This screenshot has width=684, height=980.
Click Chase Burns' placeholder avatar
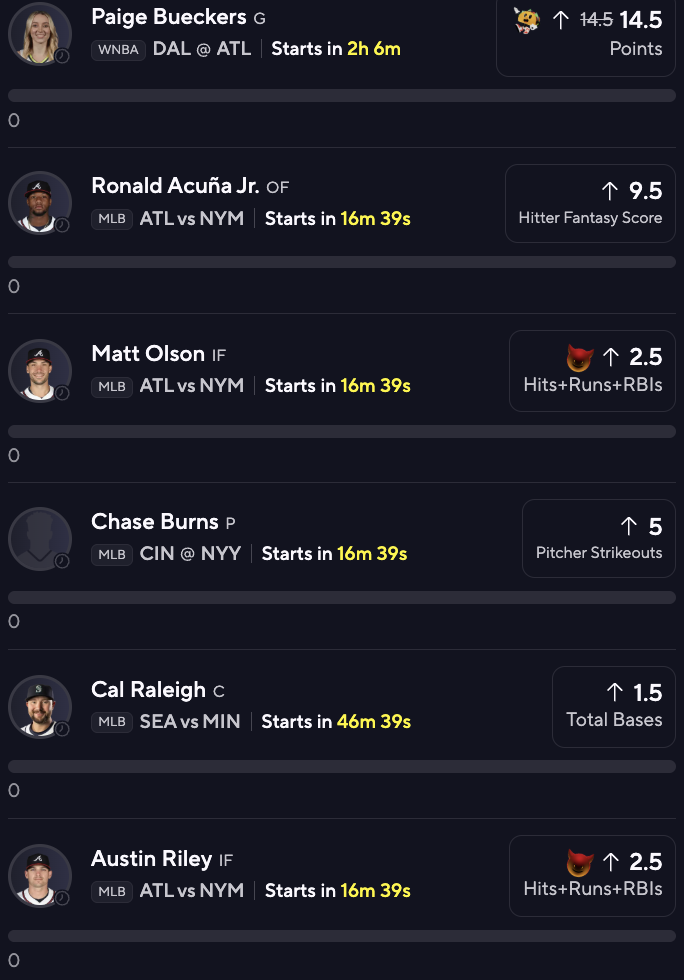(x=40, y=538)
